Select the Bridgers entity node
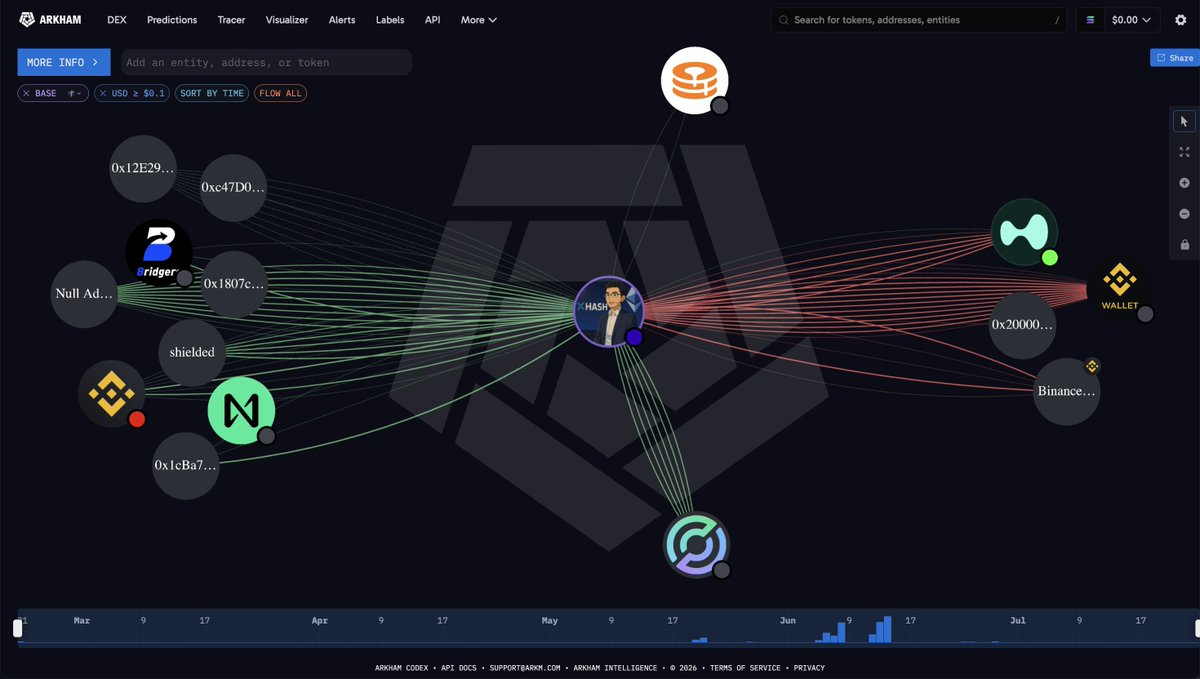Screen dimensions: 1200x679 (159, 253)
